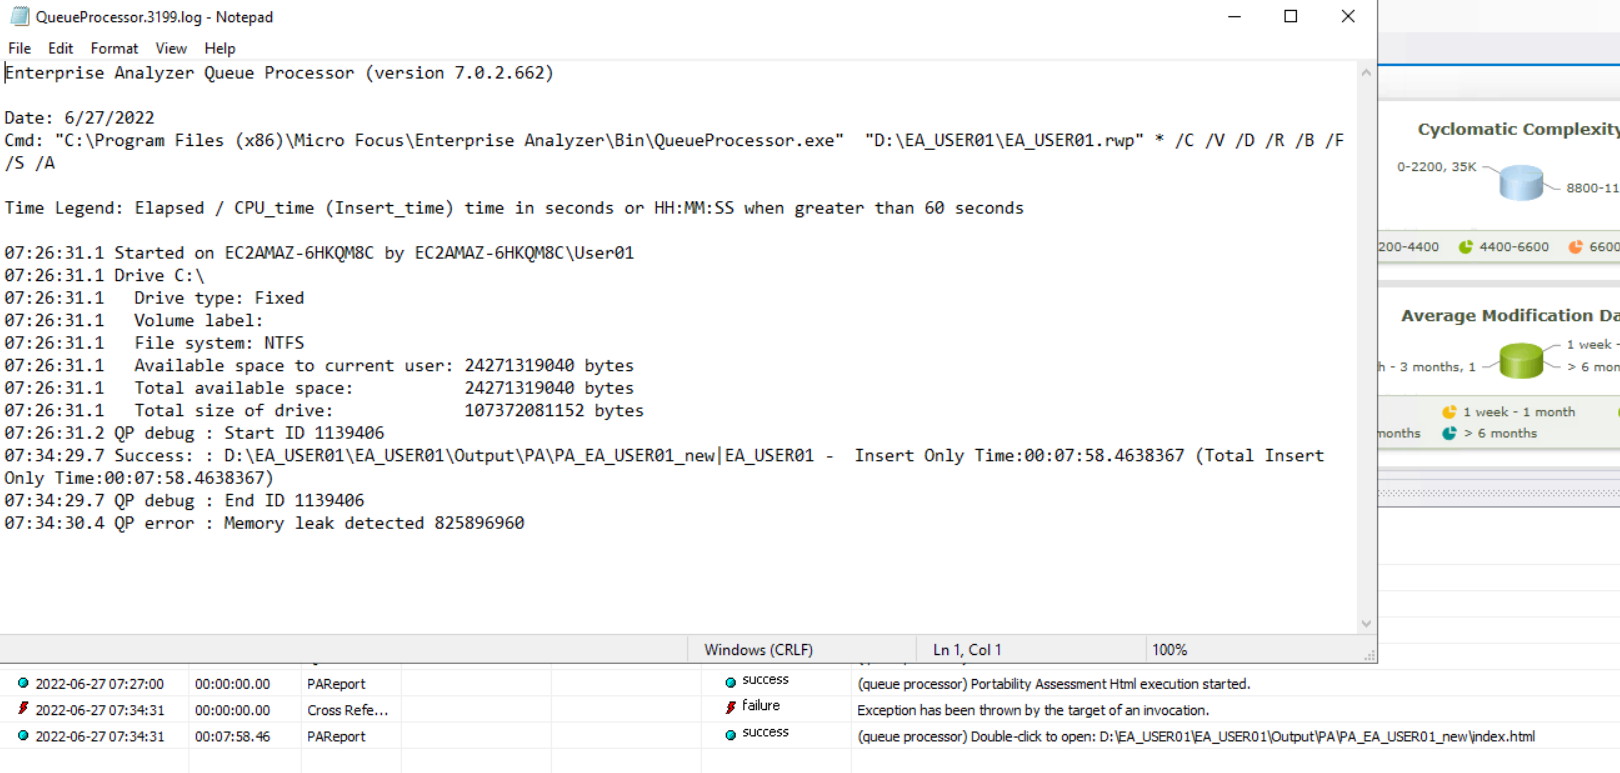
Task: Click the teal '> 6 months' legend icon
Action: point(1449,433)
